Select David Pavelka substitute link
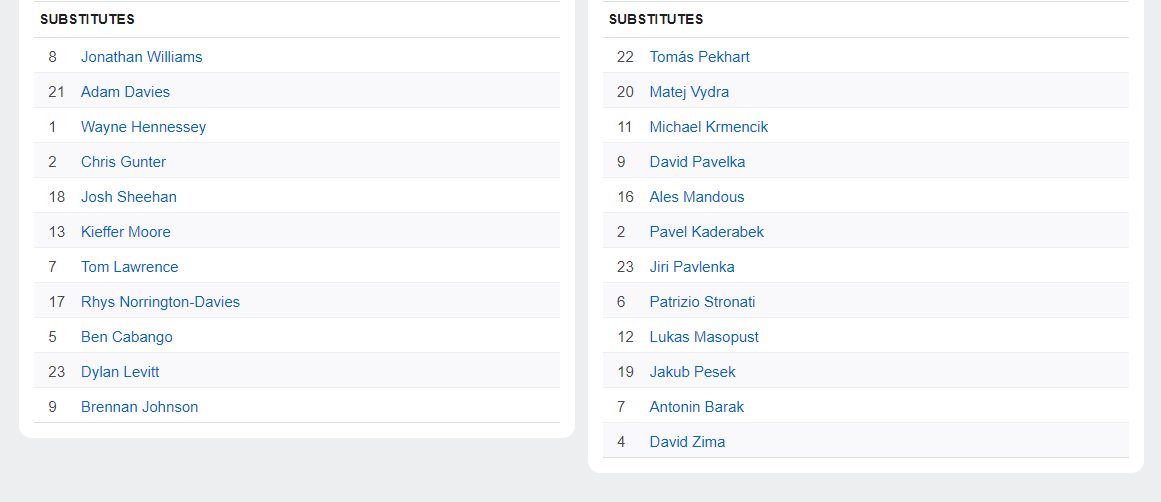This screenshot has height=502, width=1161. [697, 162]
